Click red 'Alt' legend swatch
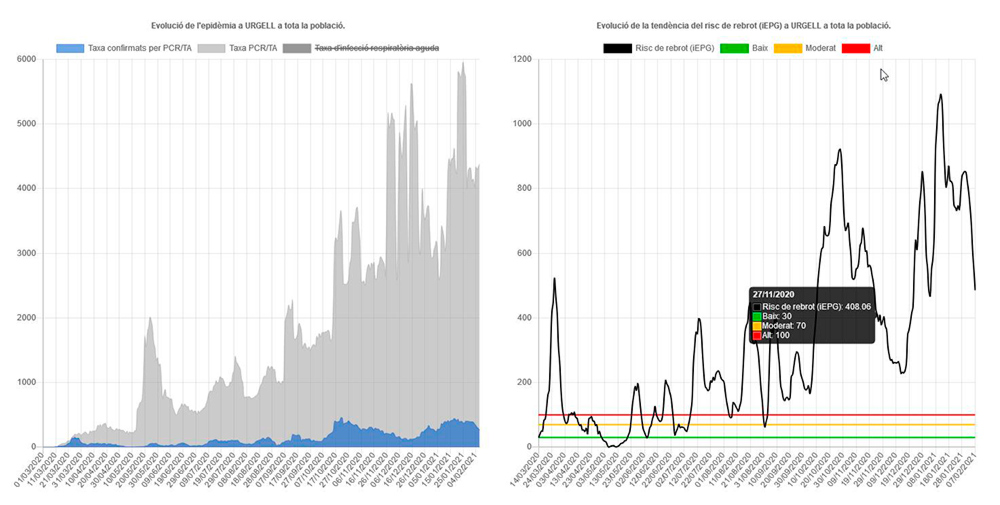Viewport: 1000px width, 505px height. tap(856, 47)
